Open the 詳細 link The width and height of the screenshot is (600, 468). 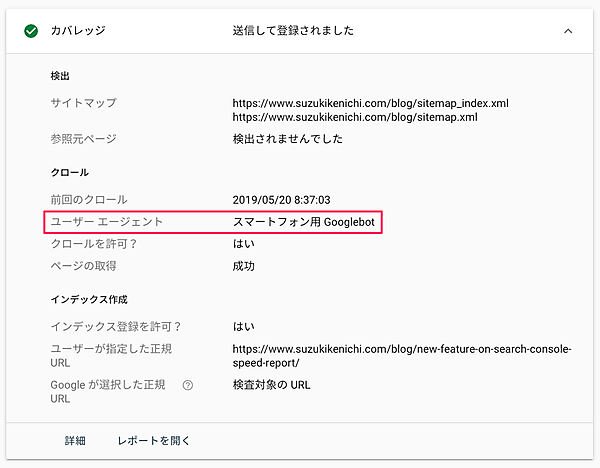[x=75, y=441]
